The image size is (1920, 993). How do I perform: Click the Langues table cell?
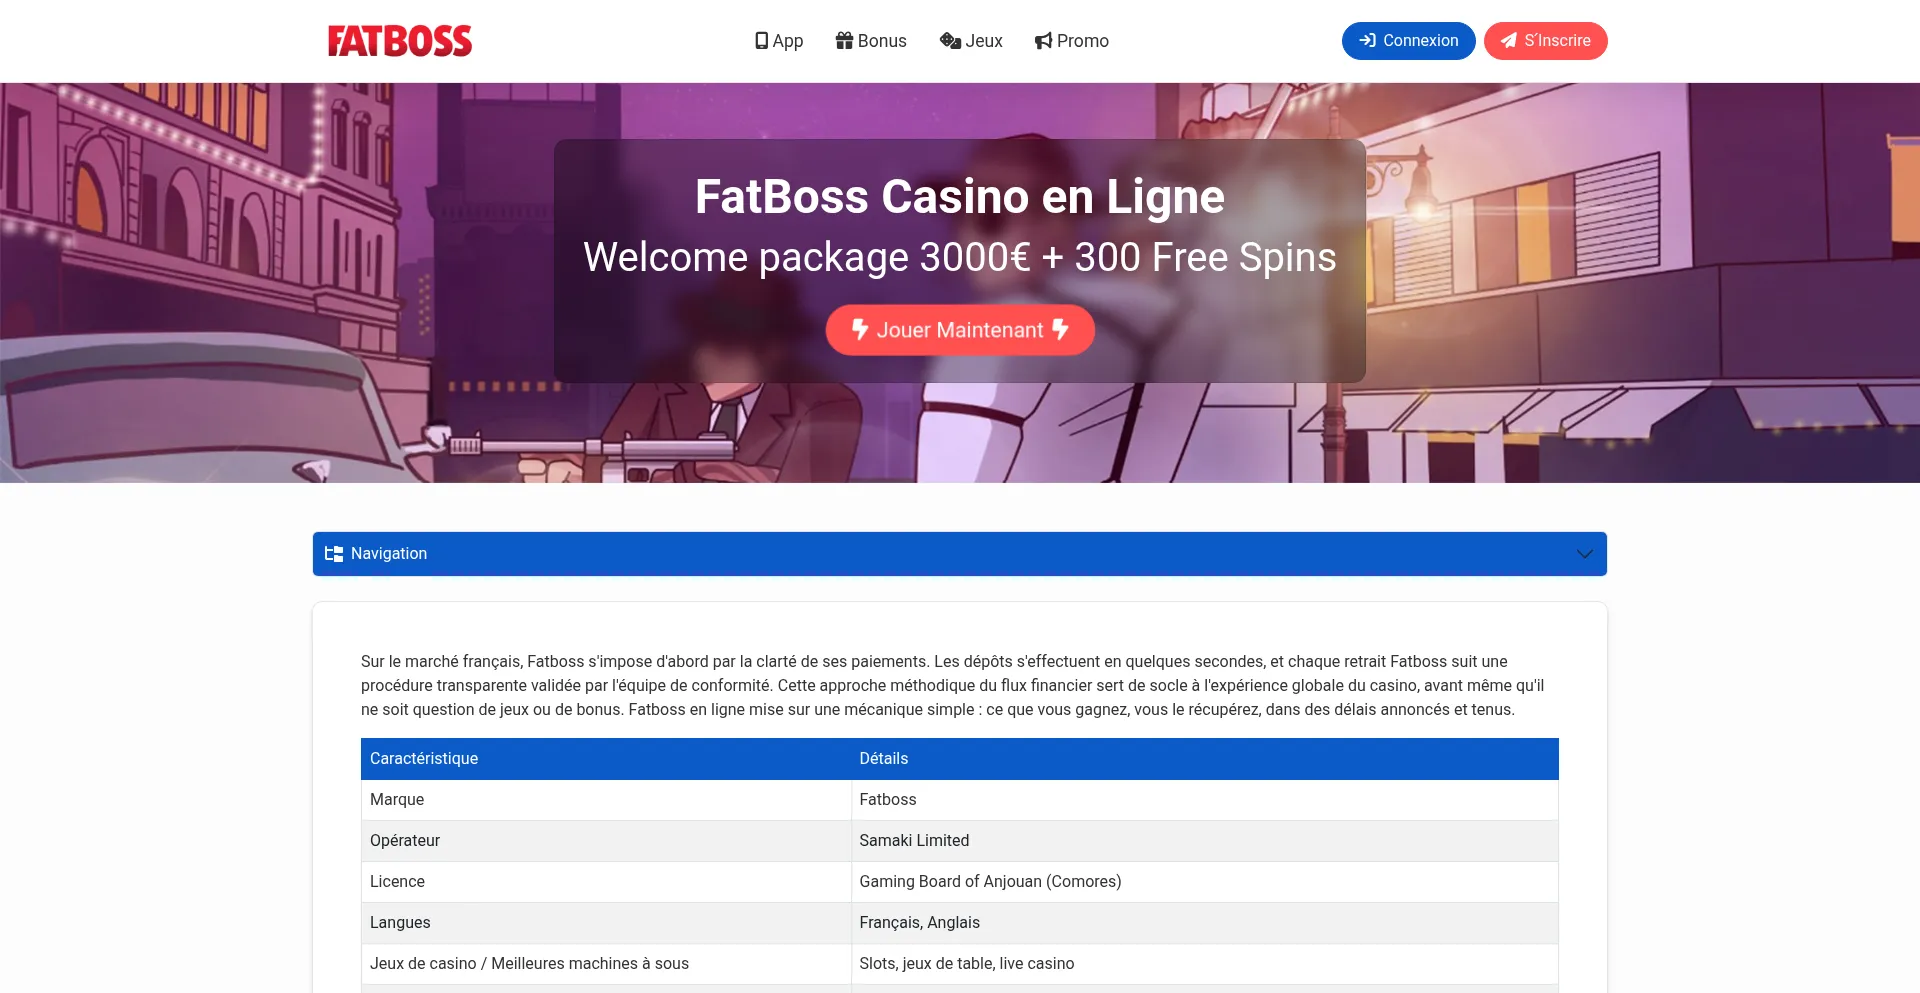point(606,923)
